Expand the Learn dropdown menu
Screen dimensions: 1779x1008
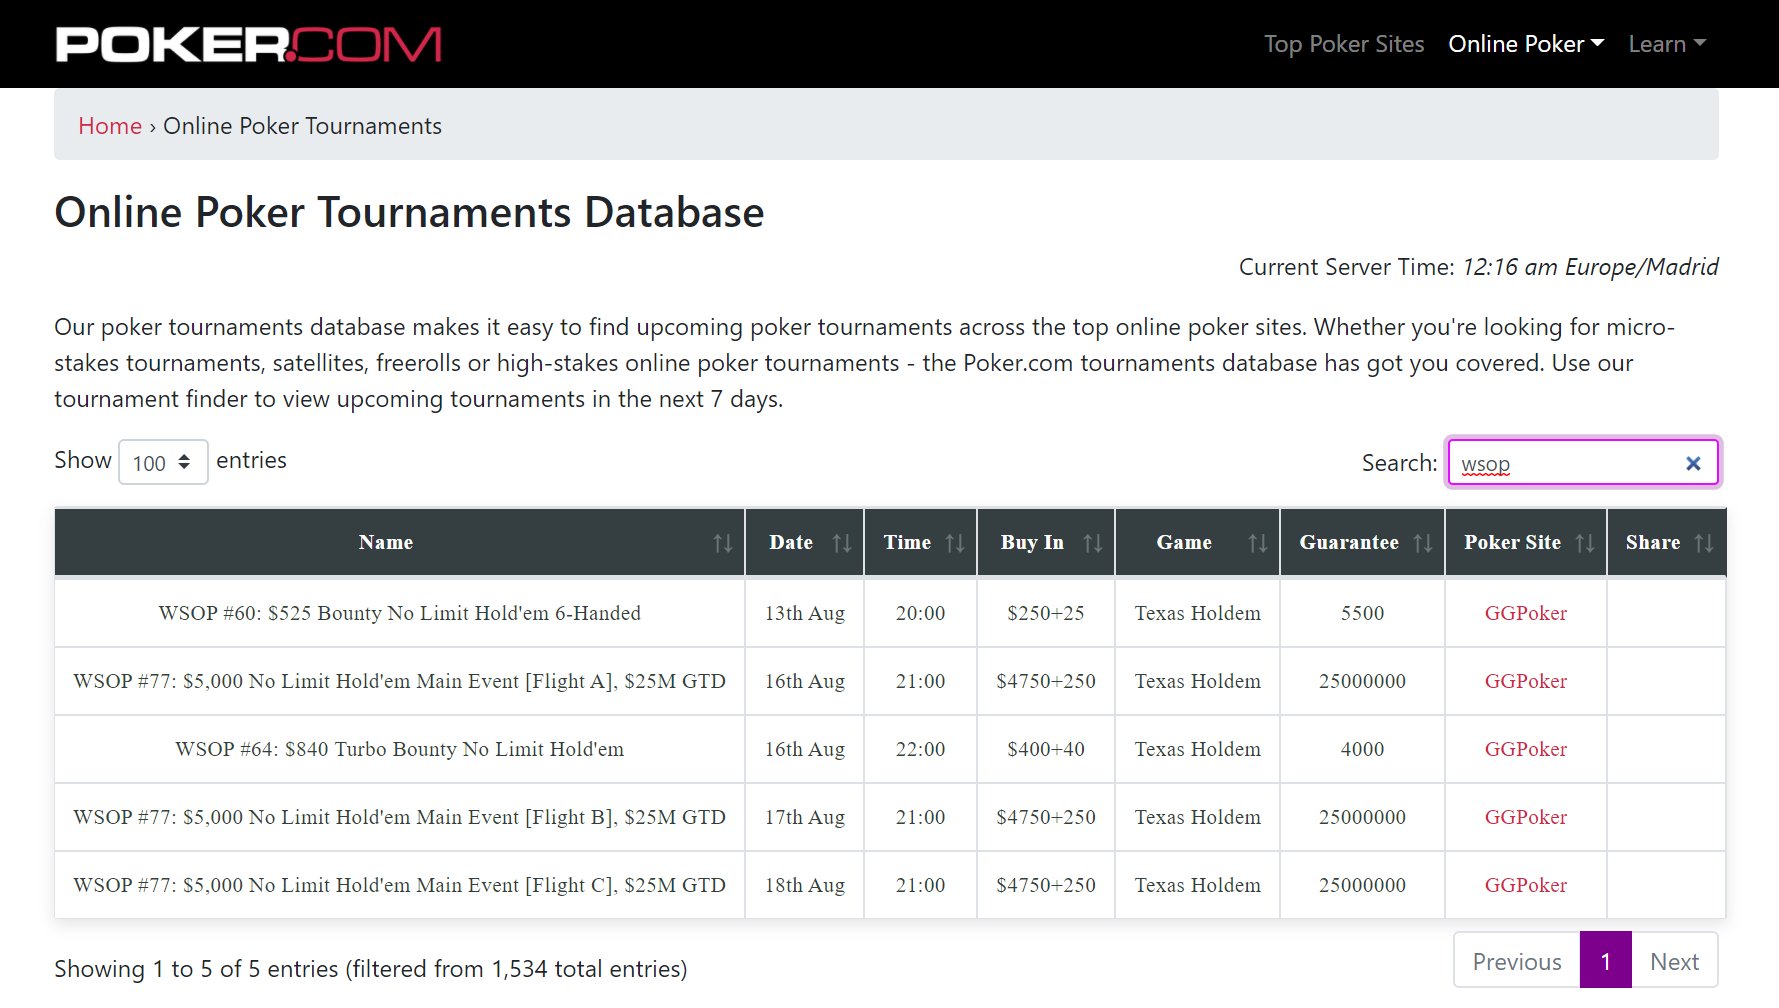pyautogui.click(x=1667, y=44)
